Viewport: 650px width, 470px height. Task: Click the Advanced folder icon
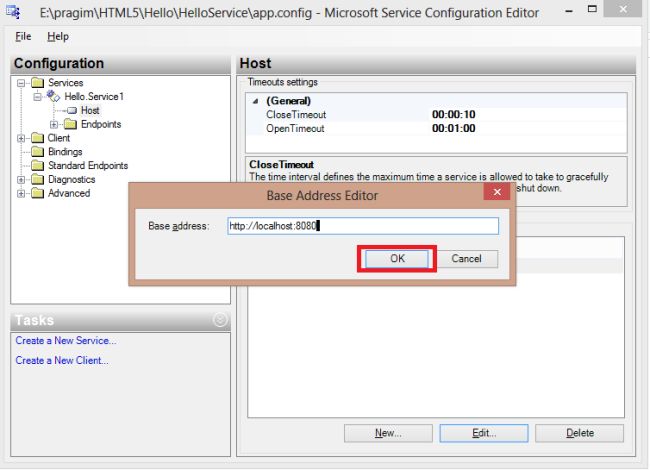(37, 193)
